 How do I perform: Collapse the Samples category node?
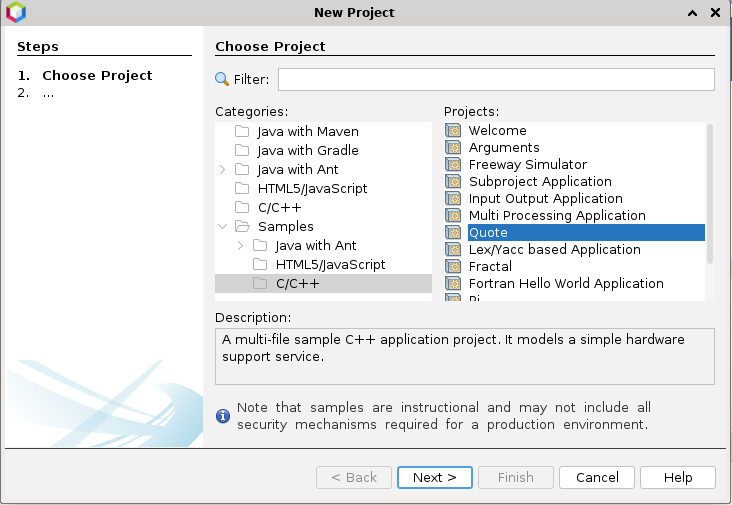[222, 226]
